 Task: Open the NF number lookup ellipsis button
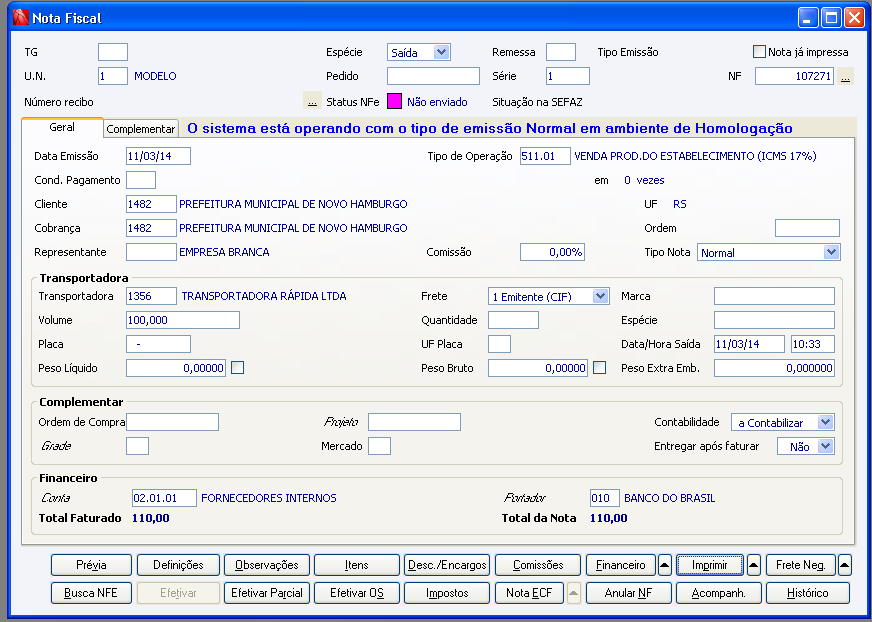click(x=845, y=76)
